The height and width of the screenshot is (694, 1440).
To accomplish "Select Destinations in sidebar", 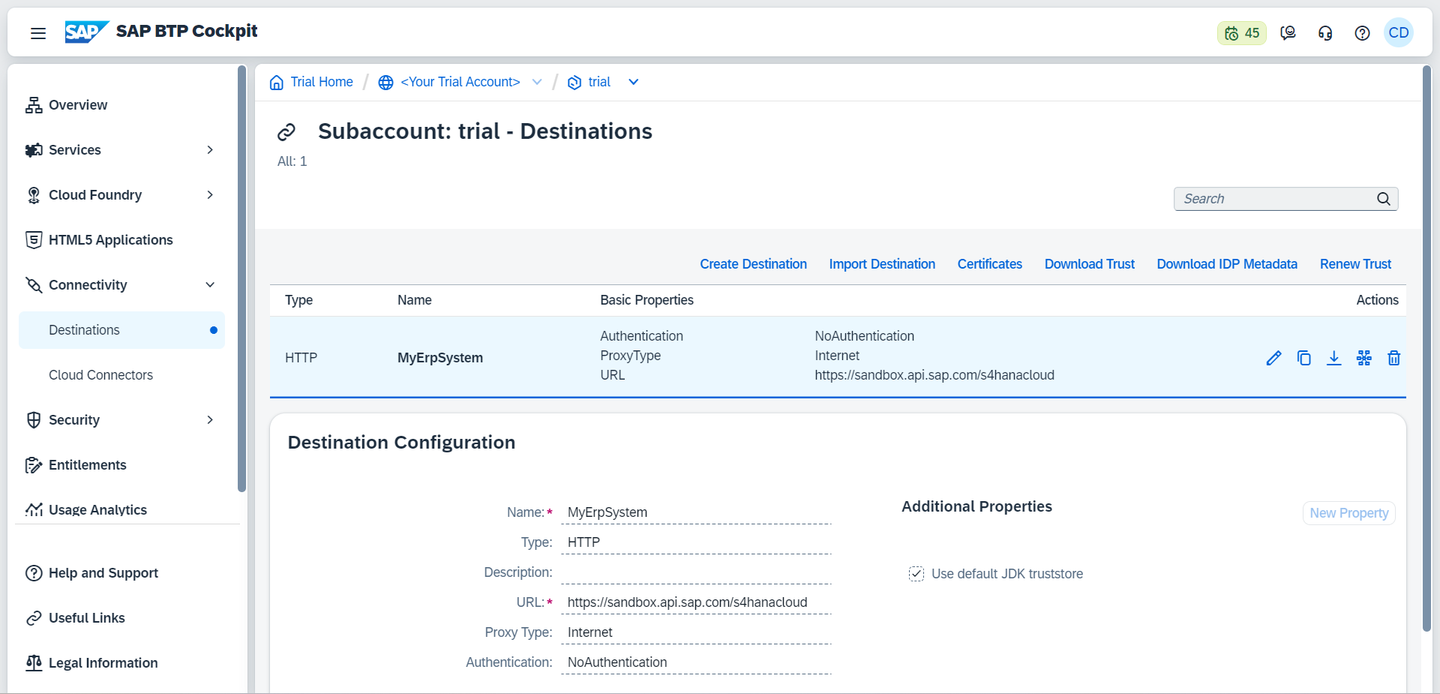I will pyautogui.click(x=122, y=330).
